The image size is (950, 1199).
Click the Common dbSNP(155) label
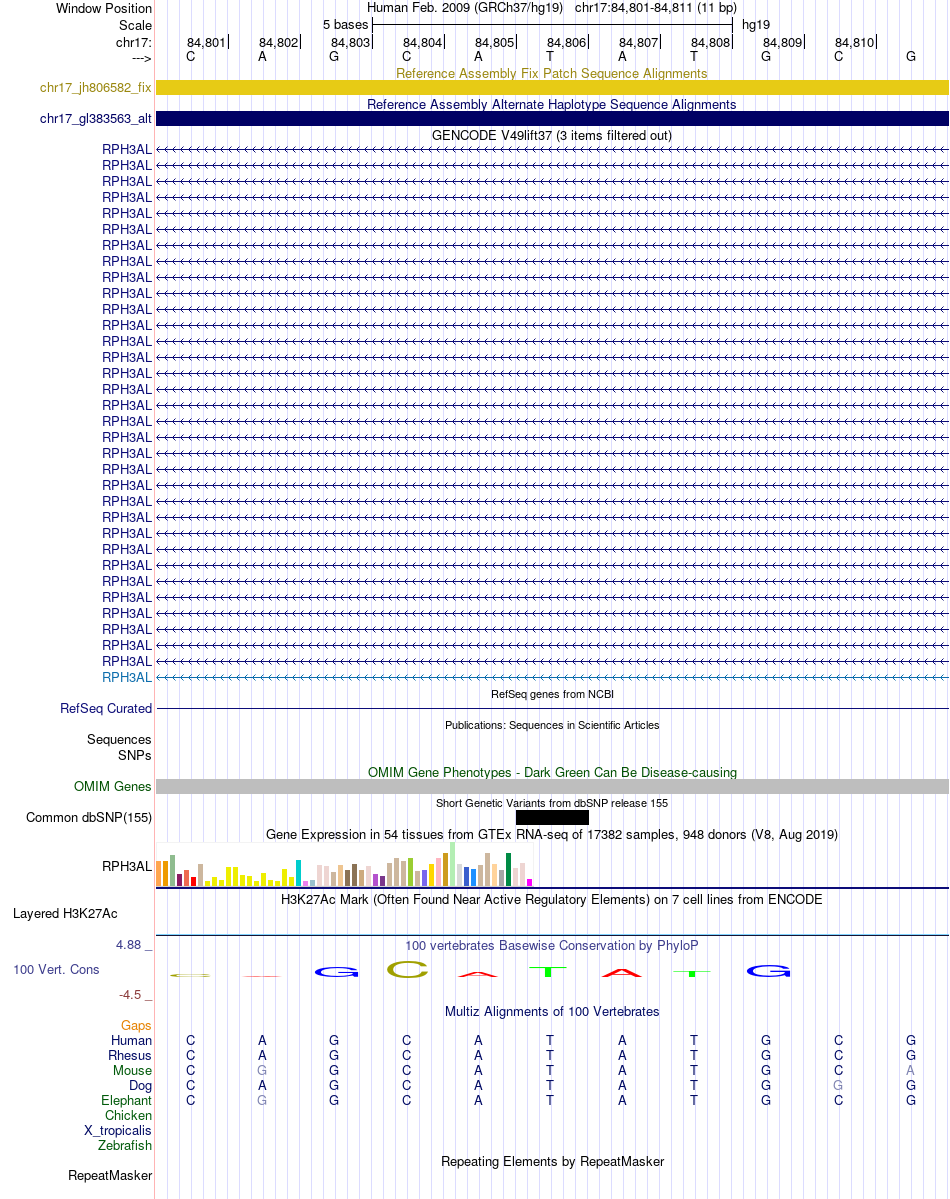89,817
